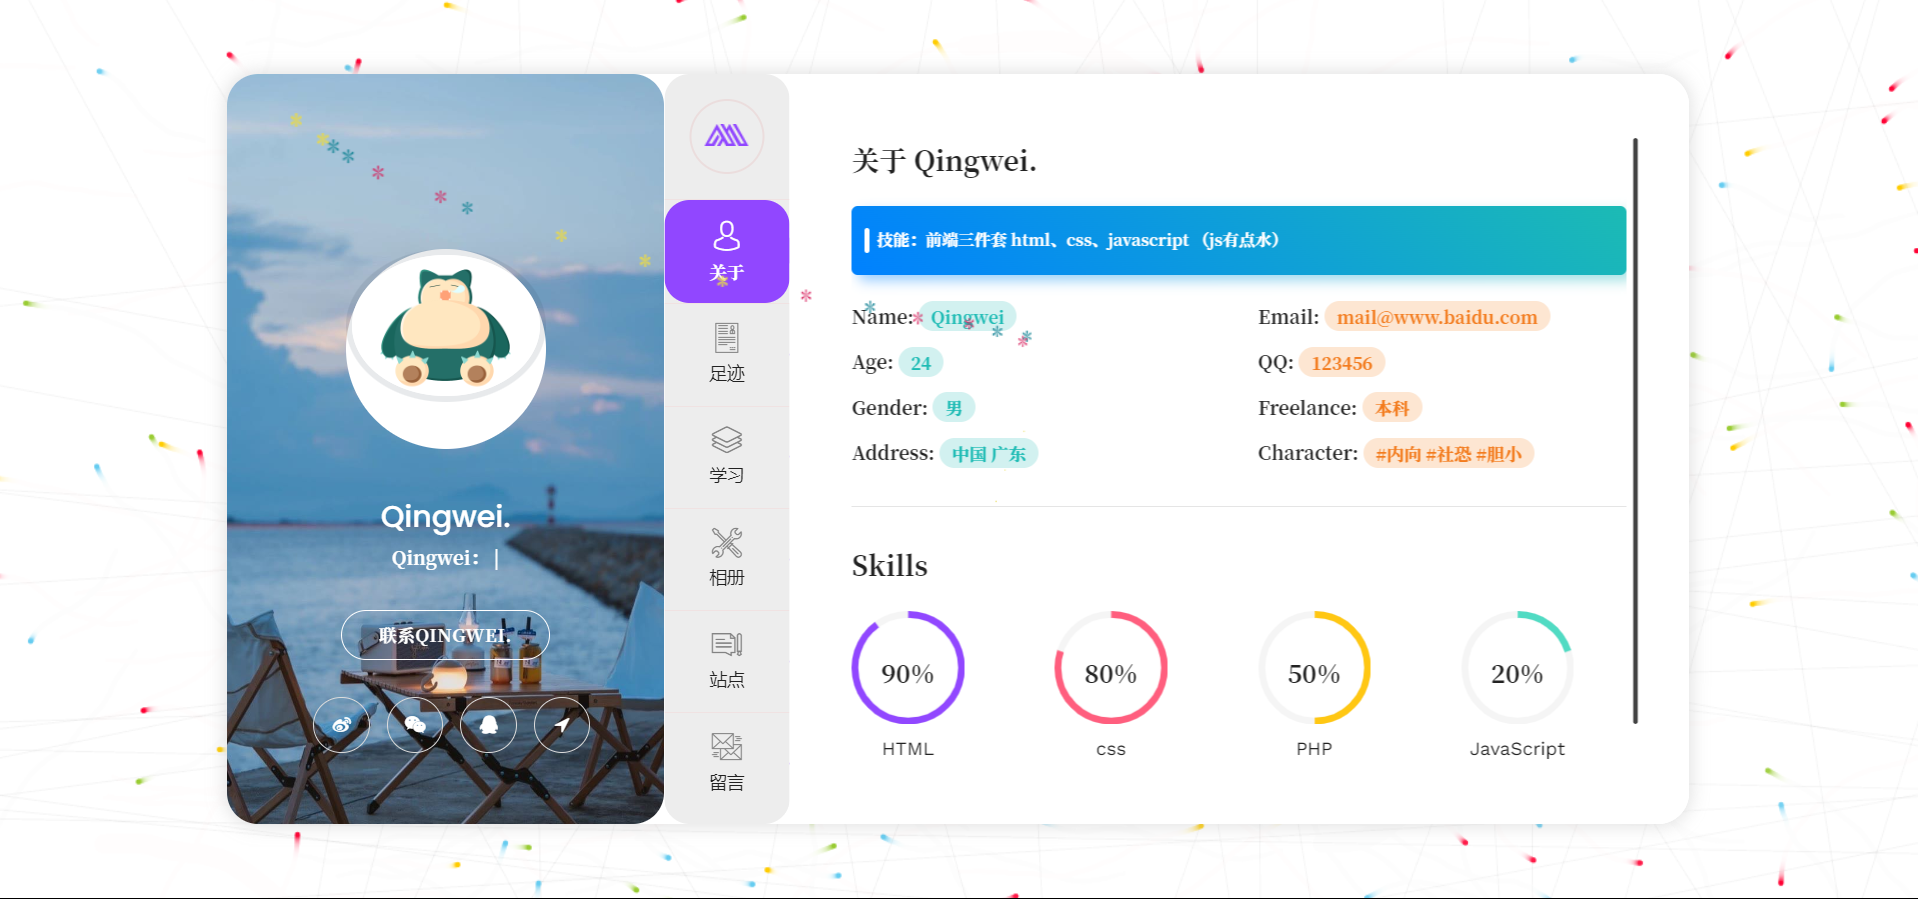Click the vertical scrollbar on content panel
The height and width of the screenshot is (899, 1918).
tap(1635, 431)
